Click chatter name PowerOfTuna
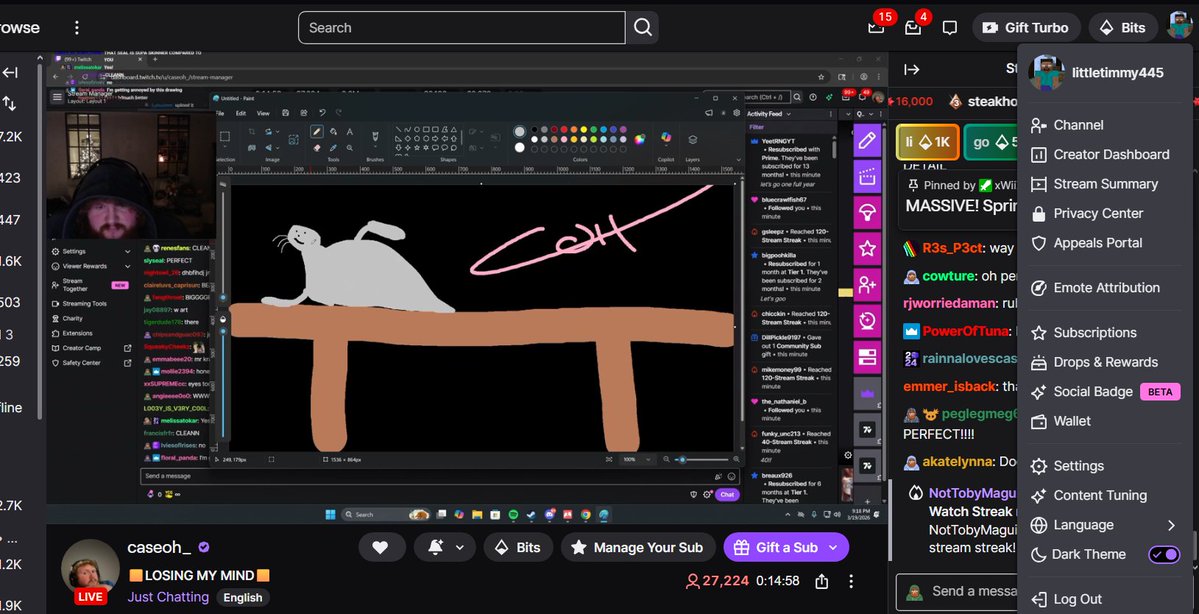 tap(965, 332)
